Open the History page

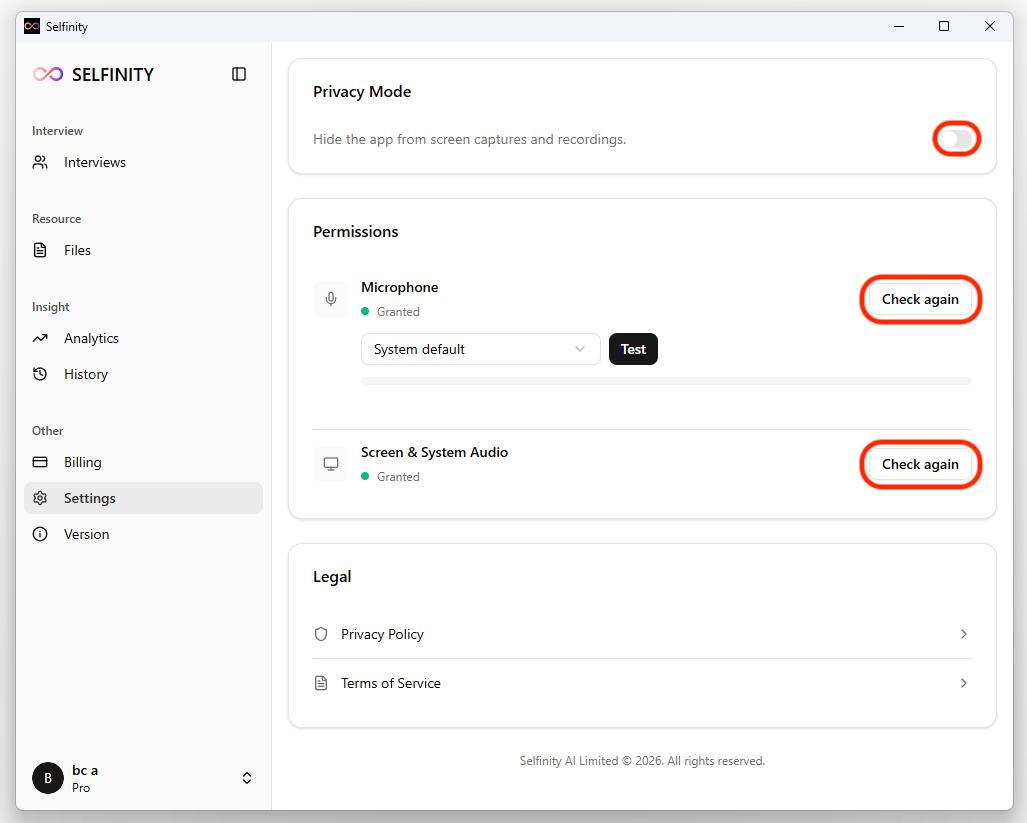point(143,374)
